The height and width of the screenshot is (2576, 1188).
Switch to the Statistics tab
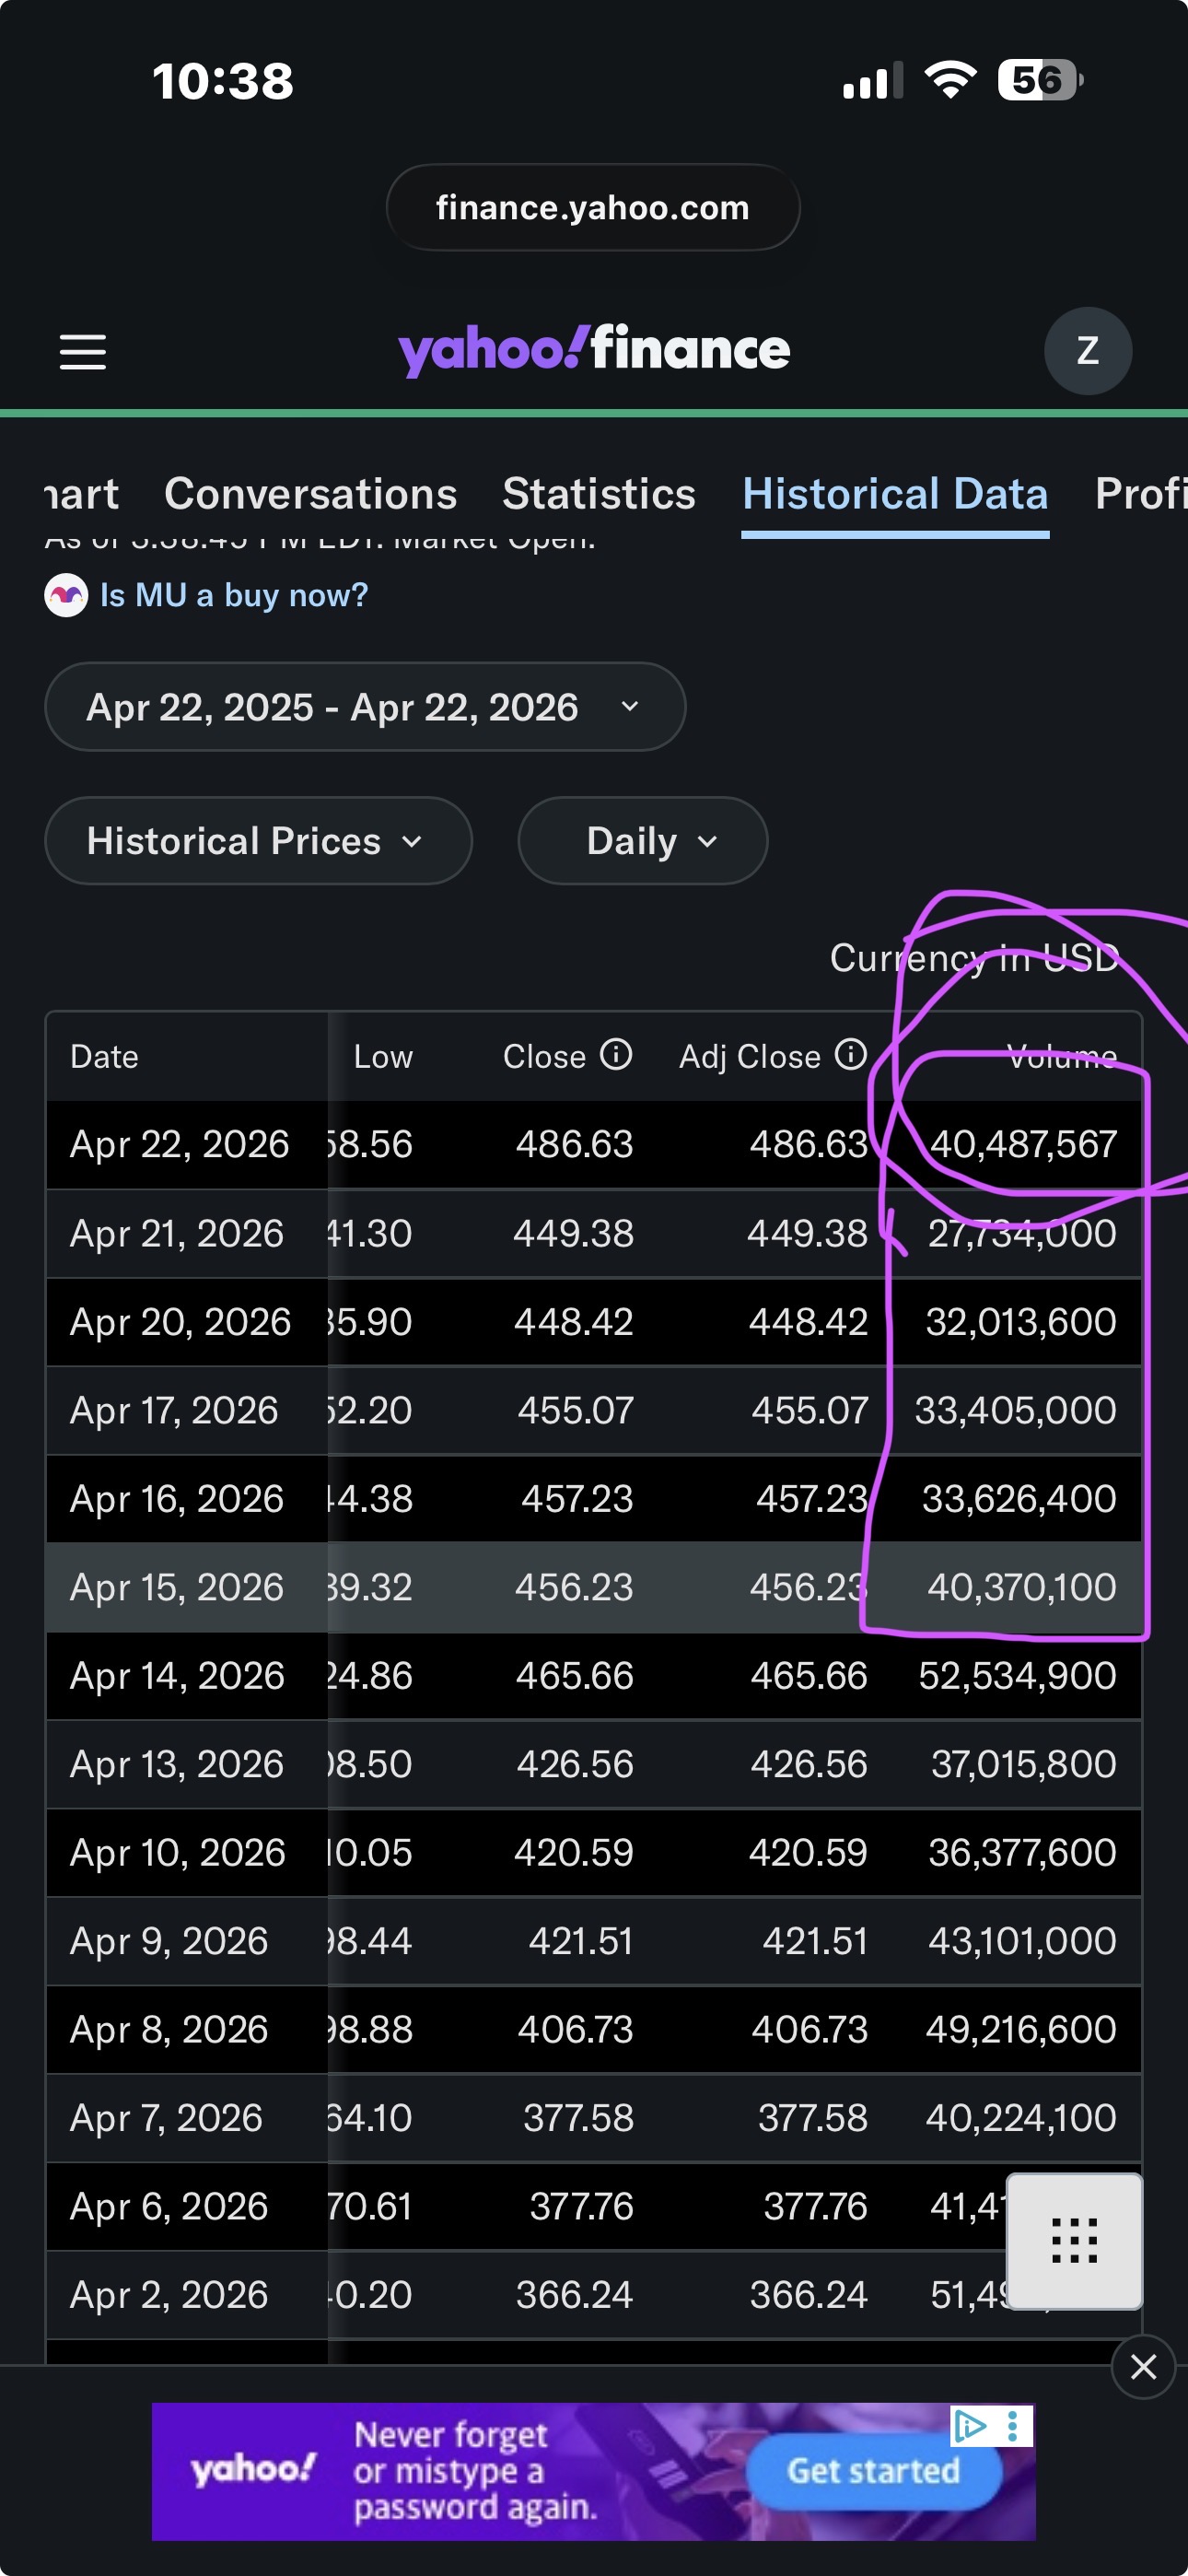point(598,493)
